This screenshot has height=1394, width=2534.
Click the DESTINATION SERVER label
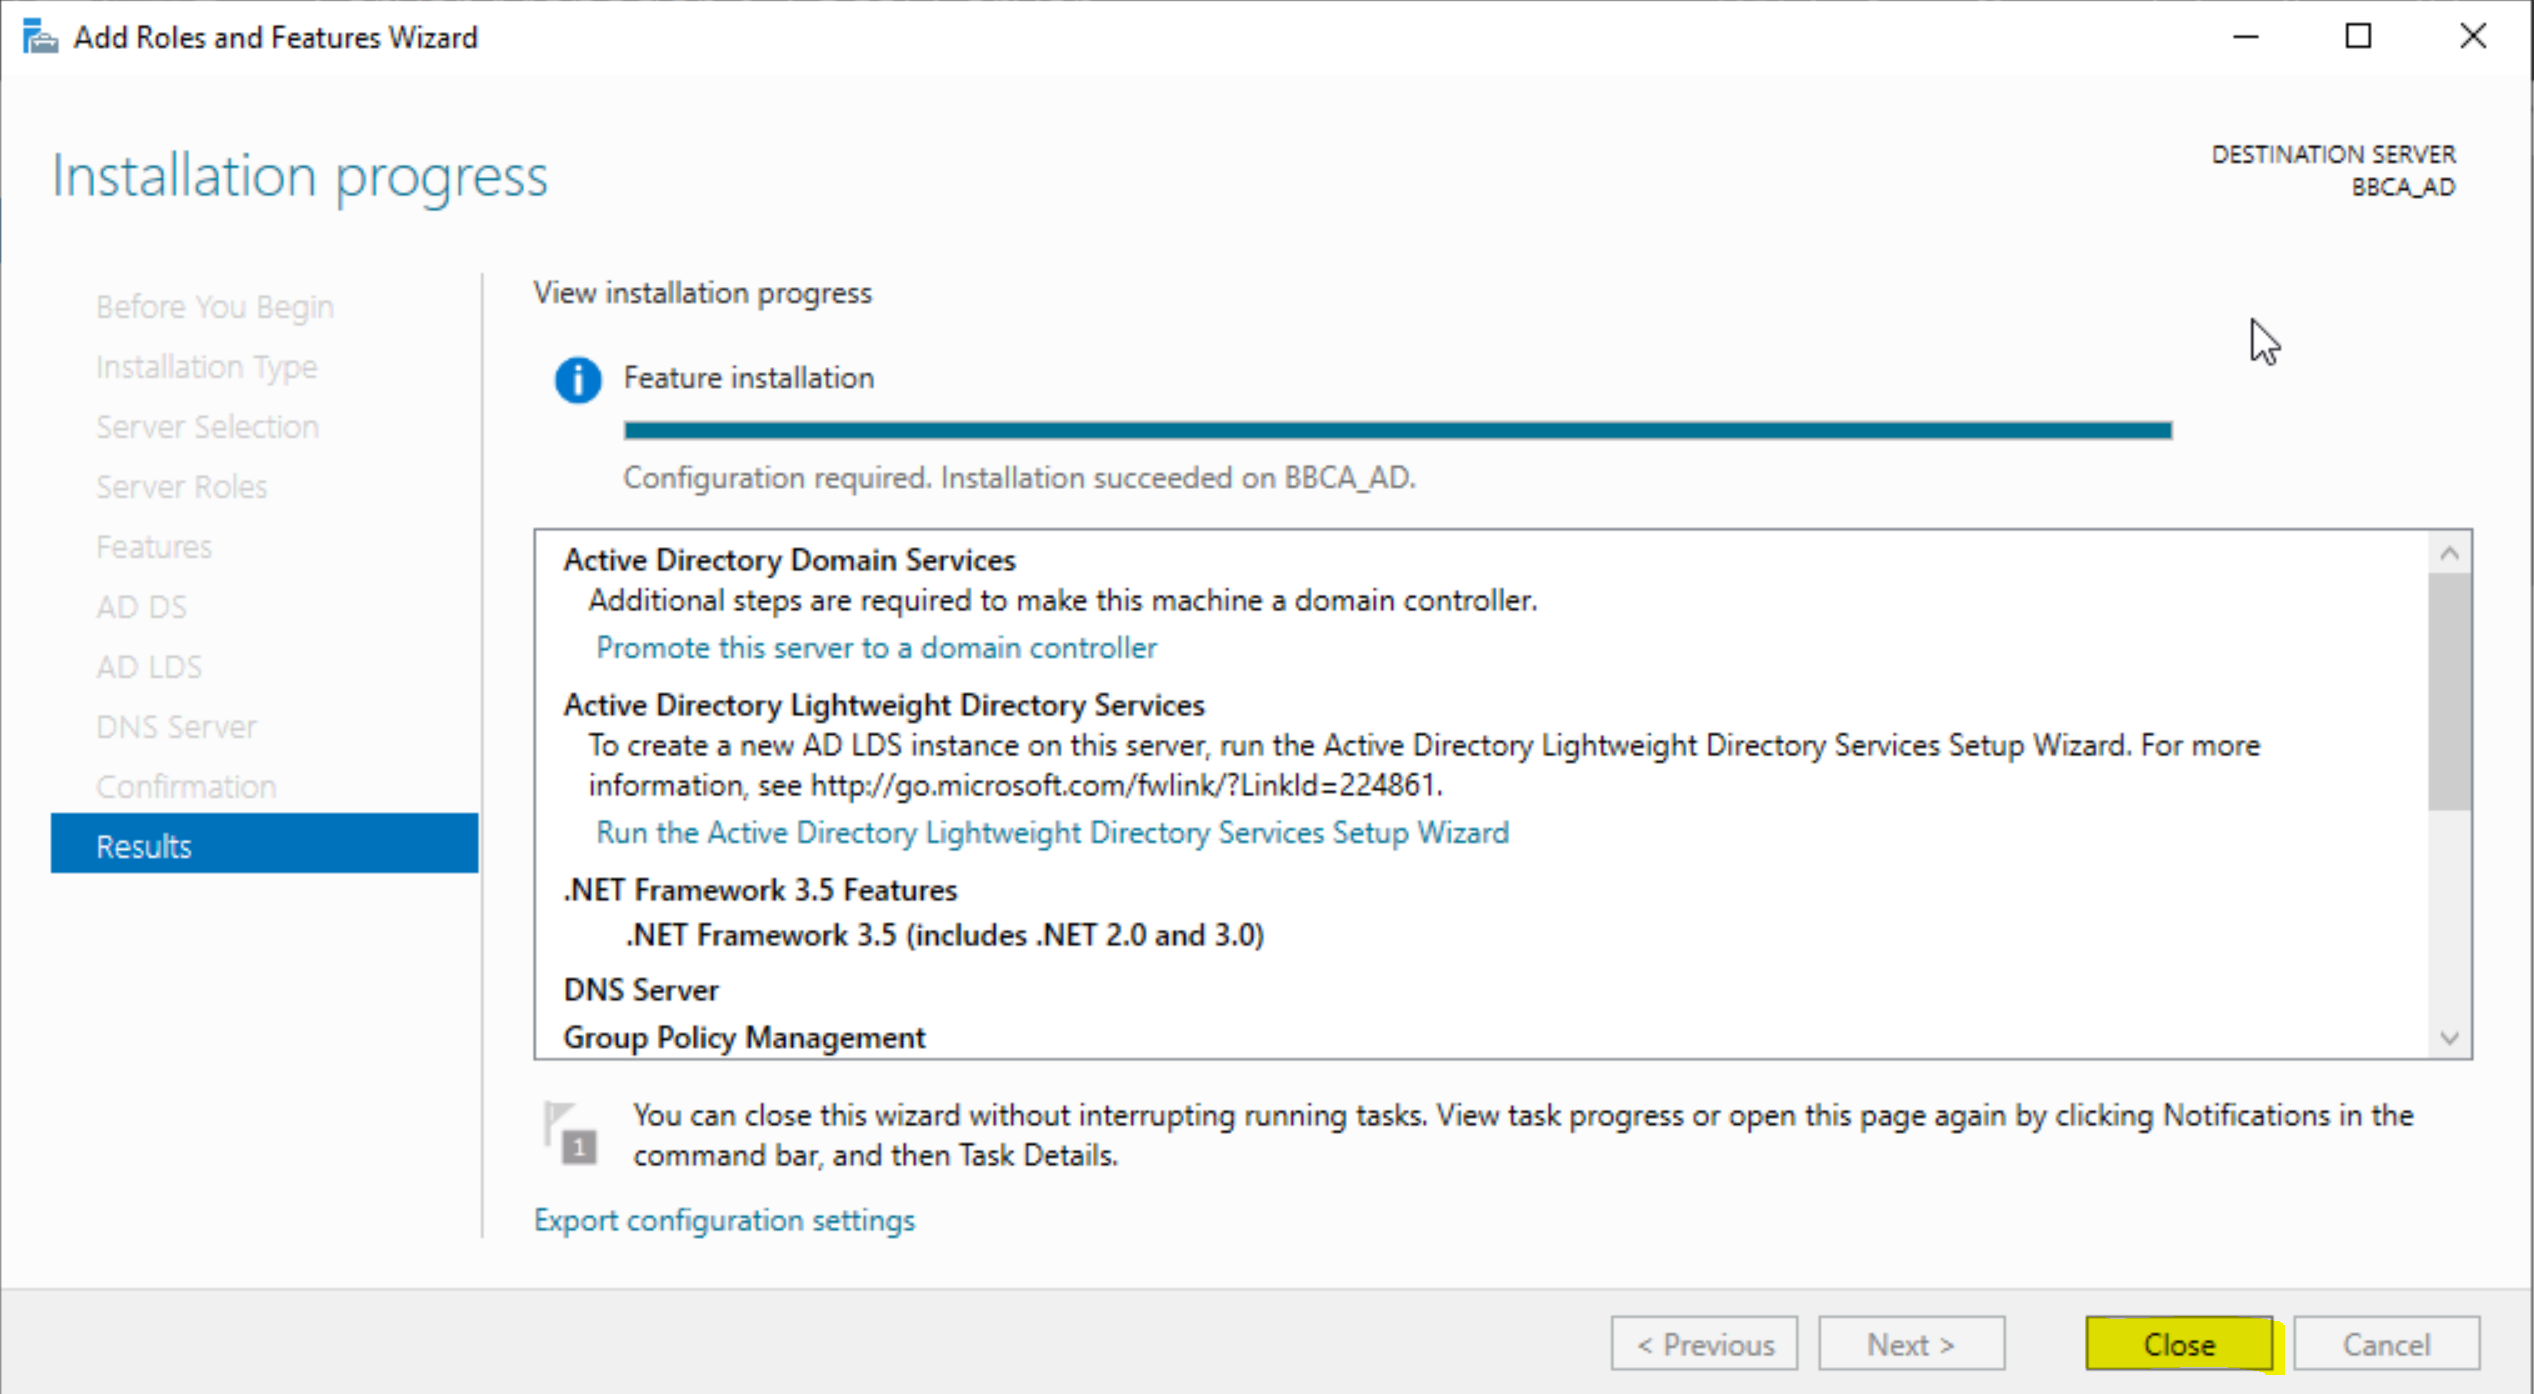tap(2333, 154)
